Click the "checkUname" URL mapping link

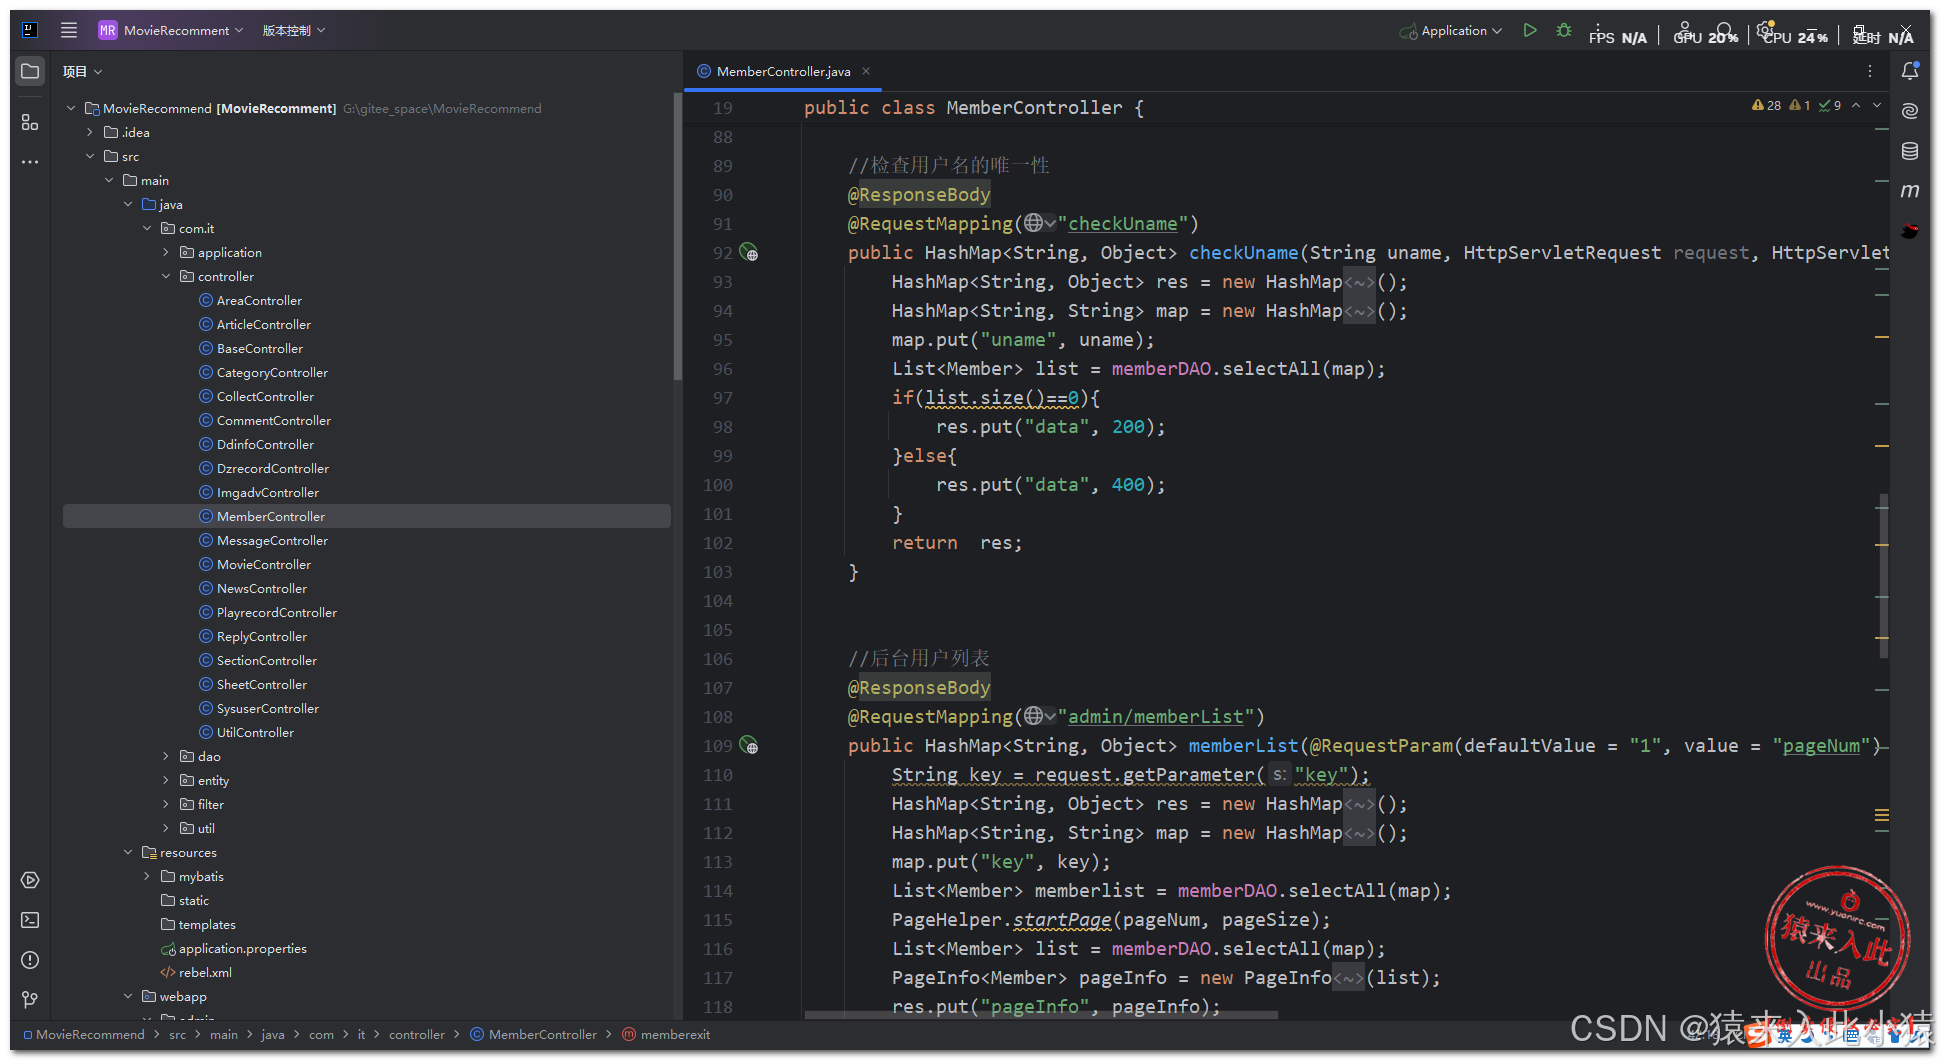click(1122, 223)
